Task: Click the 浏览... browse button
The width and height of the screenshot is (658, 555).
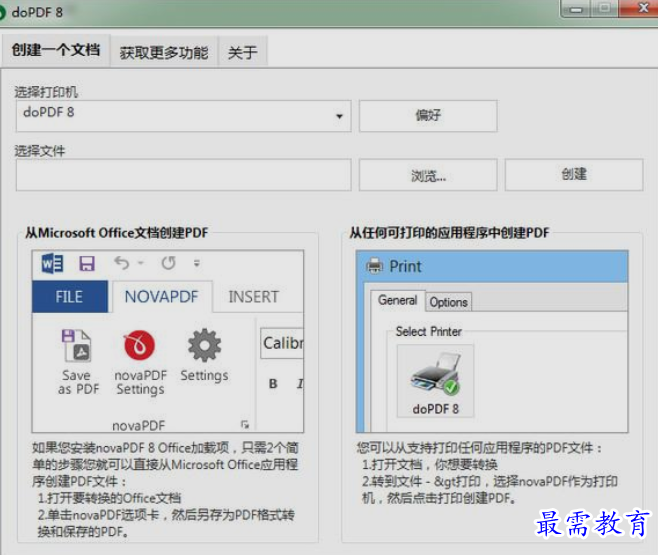Action: (x=428, y=175)
